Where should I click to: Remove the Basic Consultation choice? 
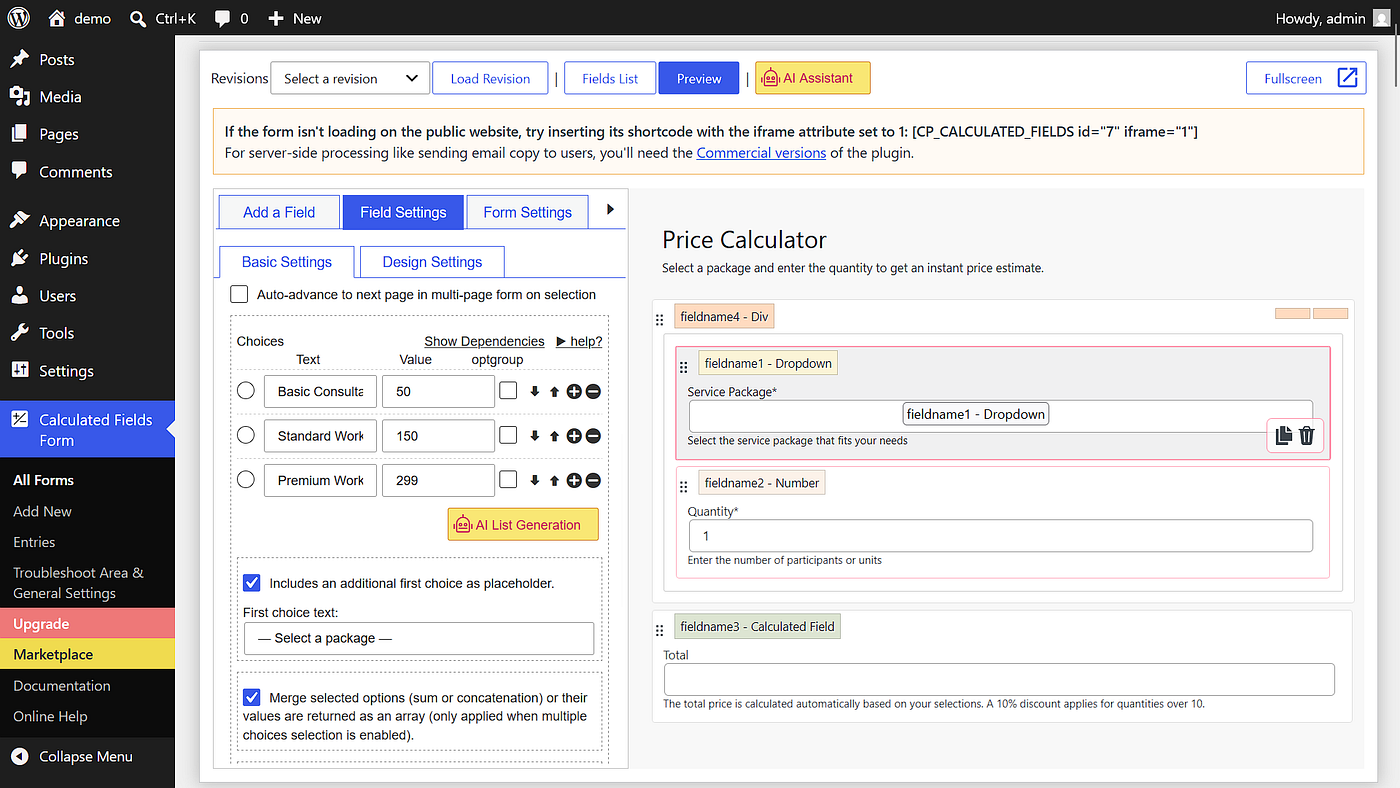[593, 392]
